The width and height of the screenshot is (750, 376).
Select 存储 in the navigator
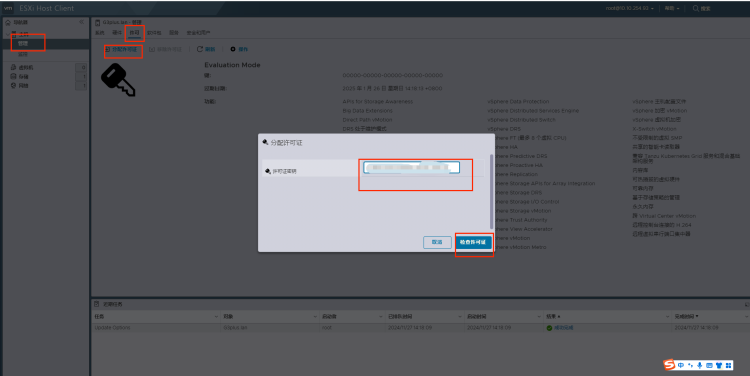23,77
